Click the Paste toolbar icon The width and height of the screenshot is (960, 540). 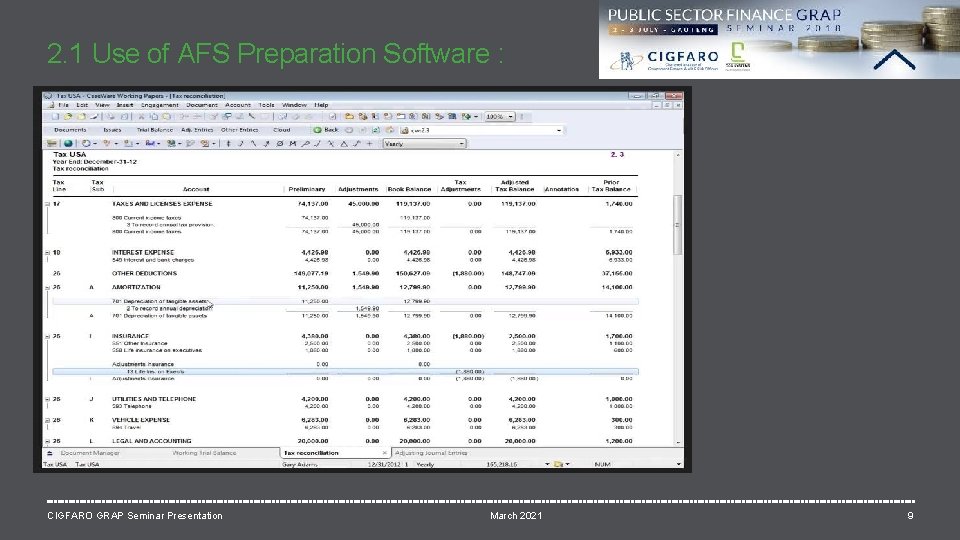tap(166, 116)
